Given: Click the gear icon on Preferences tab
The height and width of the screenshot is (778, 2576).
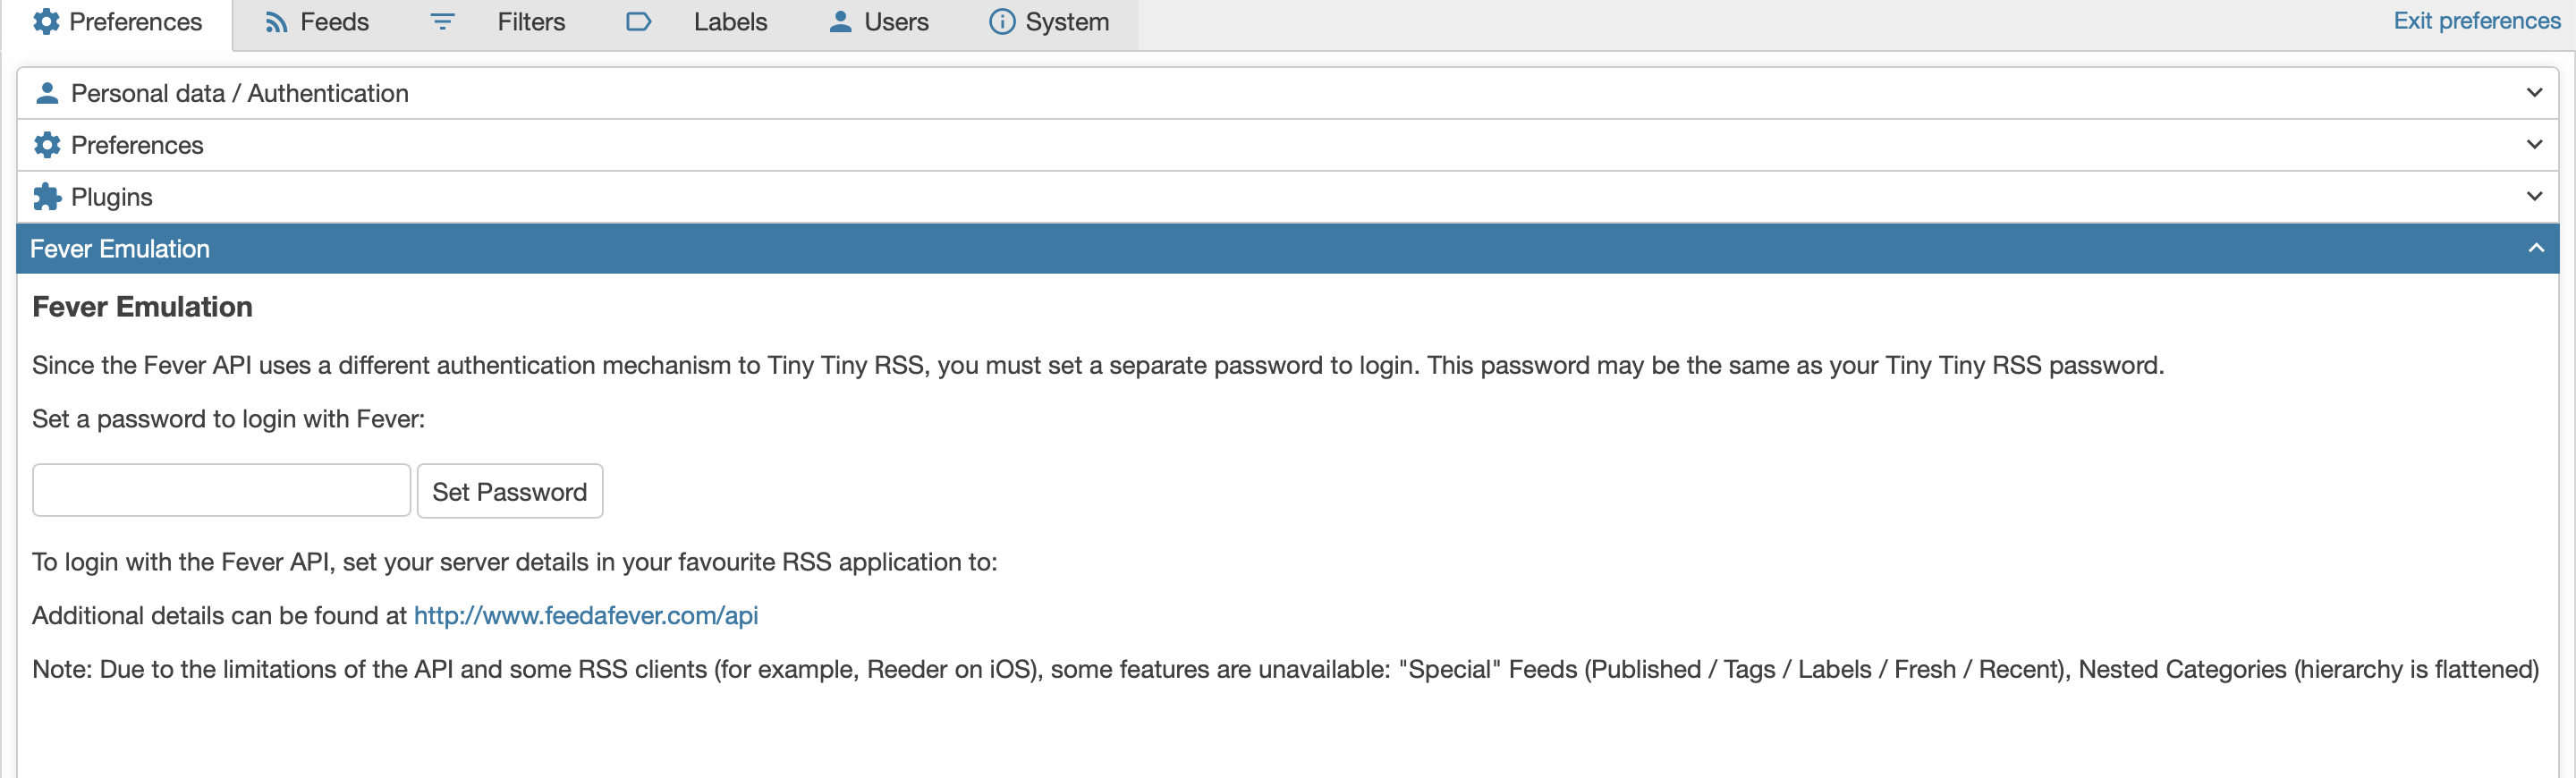Looking at the screenshot, I should coord(46,22).
